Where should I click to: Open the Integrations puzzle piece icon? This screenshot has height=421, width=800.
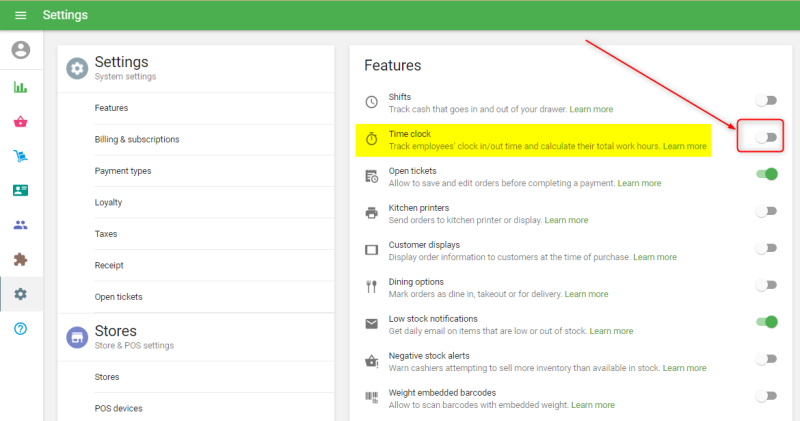[20, 259]
